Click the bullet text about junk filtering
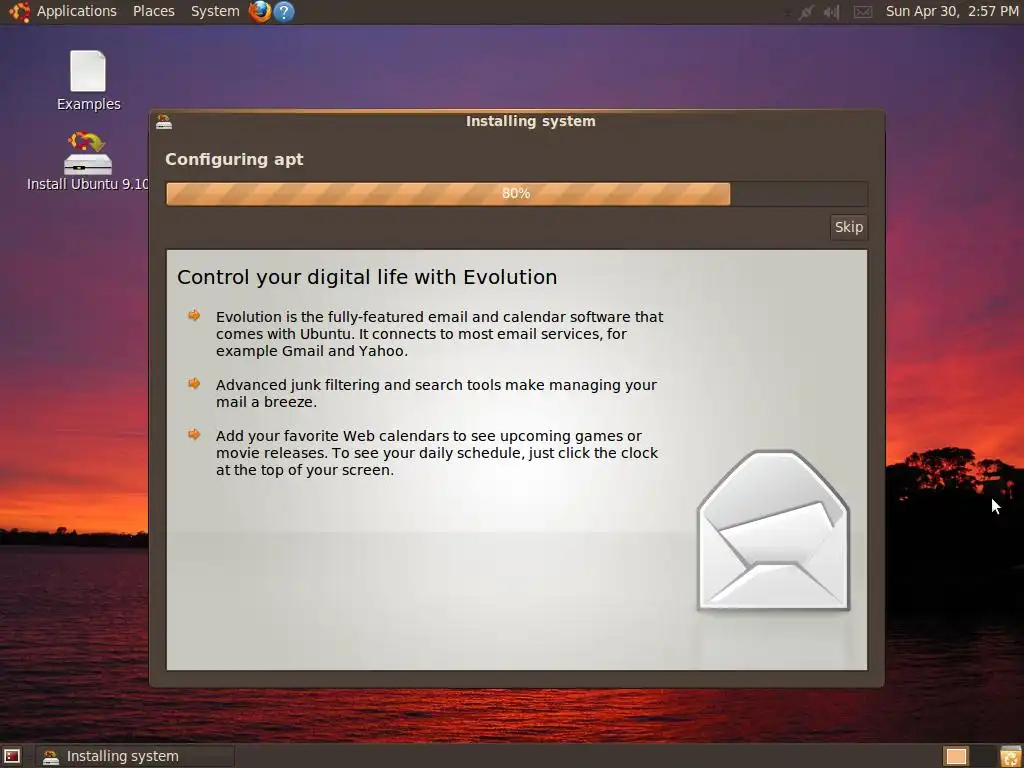The image size is (1024, 768). 436,393
